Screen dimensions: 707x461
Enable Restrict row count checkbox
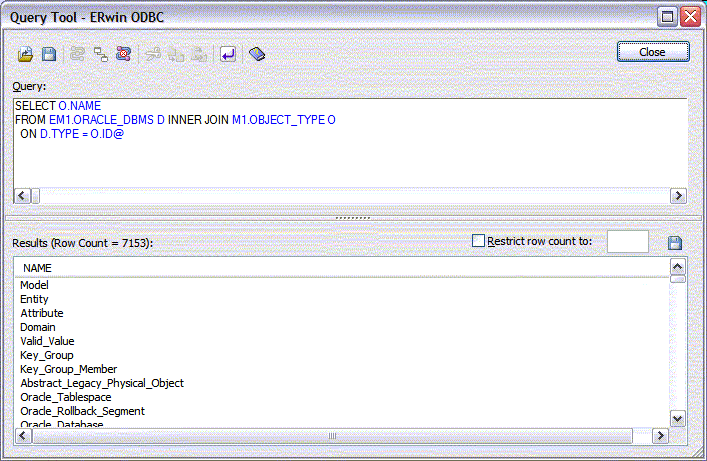coord(478,241)
